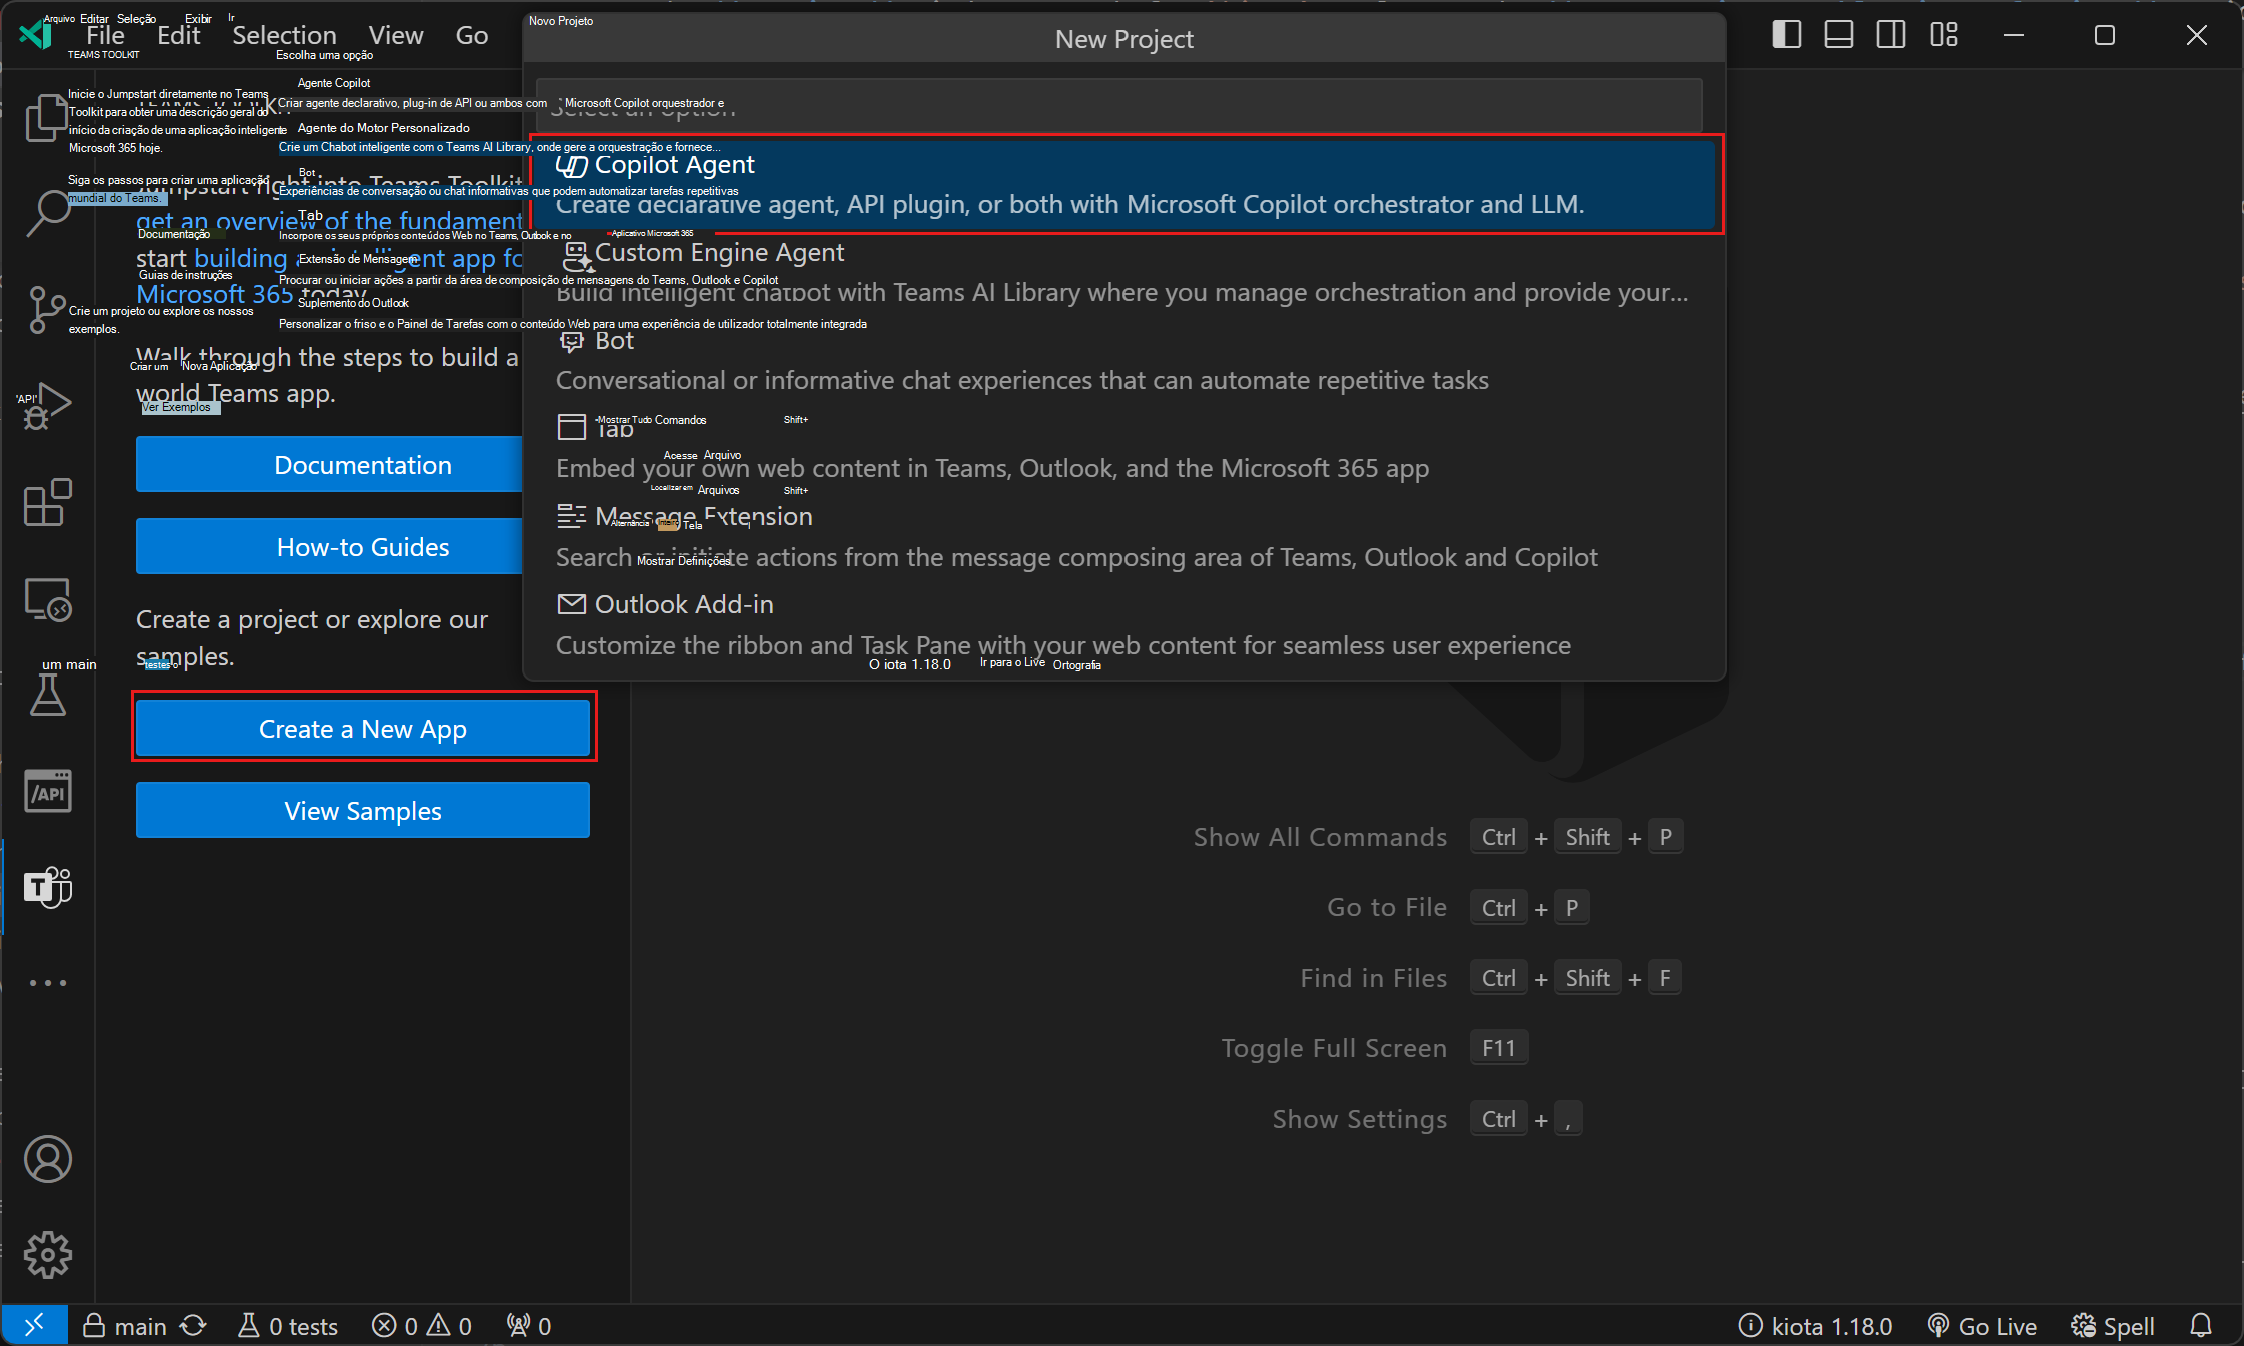The width and height of the screenshot is (2244, 1346).
Task: Click the Create a New App button
Action: pos(362,727)
